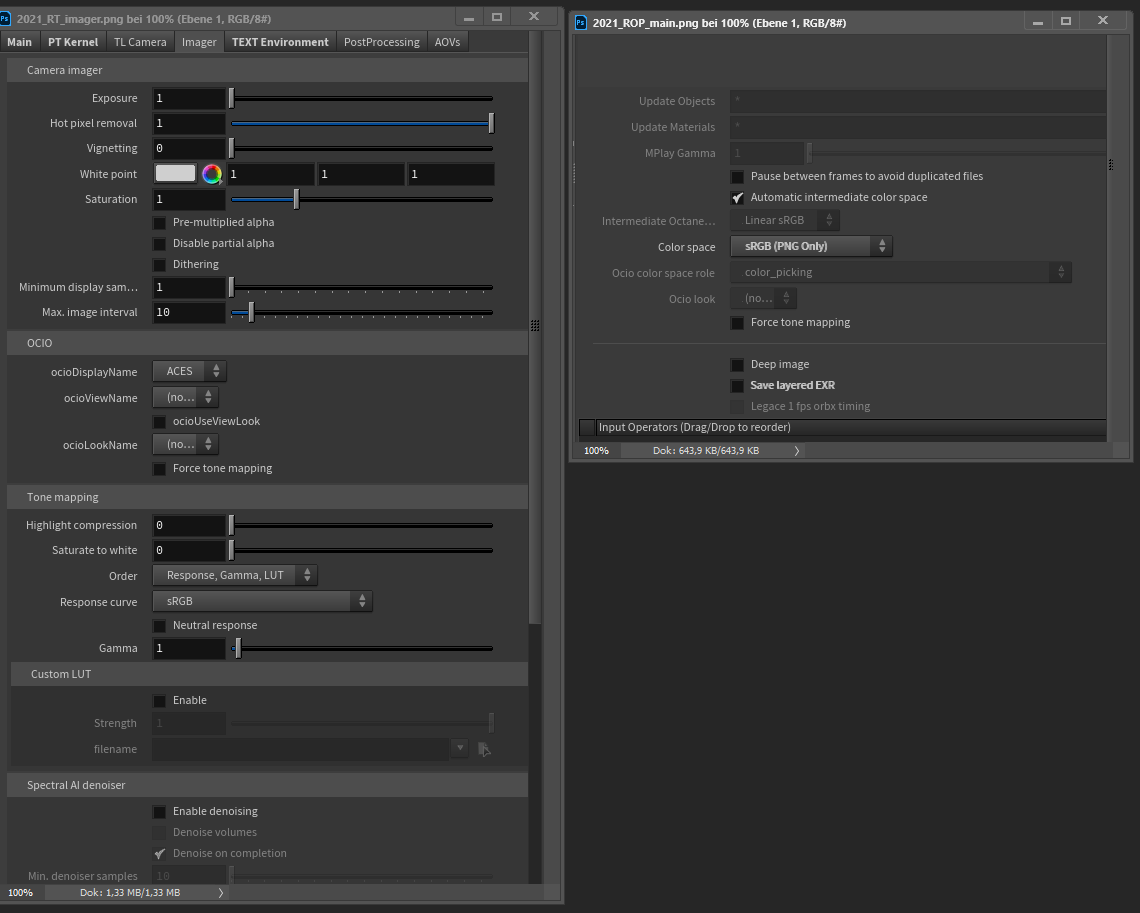Check Force tone mapping in ROP main window
The width and height of the screenshot is (1140, 913).
pos(737,323)
